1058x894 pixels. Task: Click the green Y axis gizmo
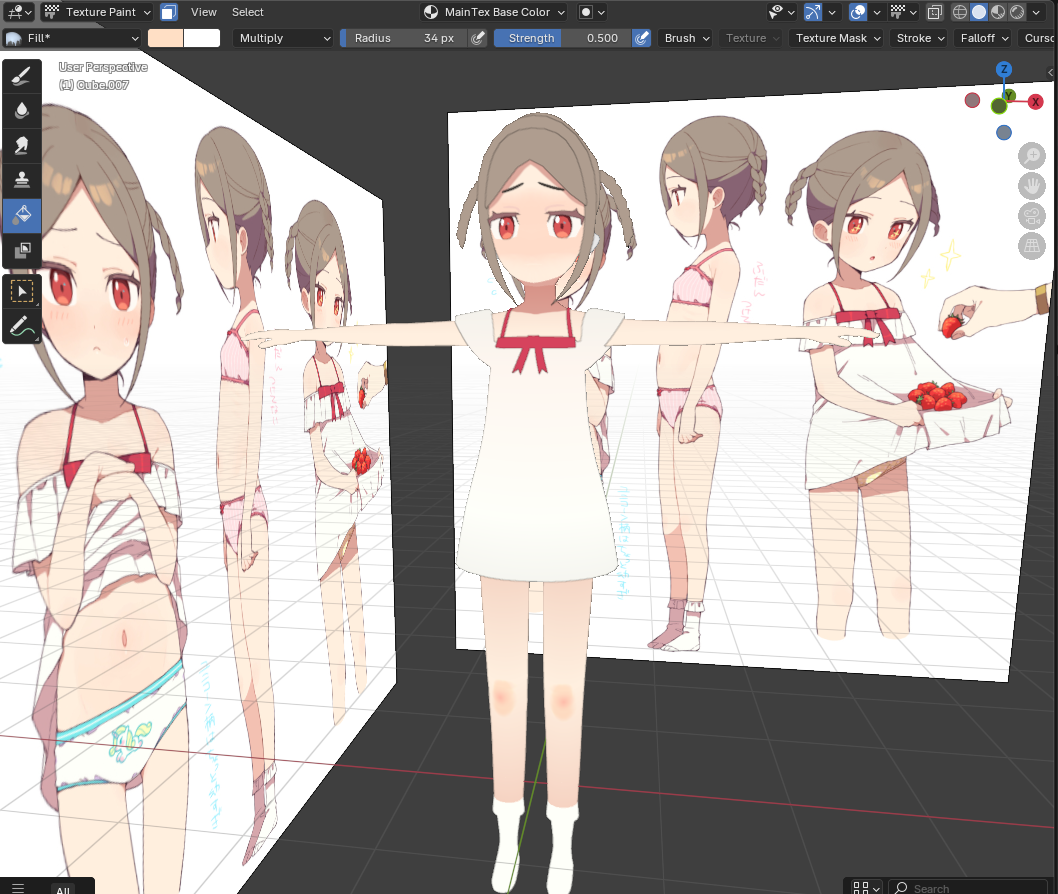pos(1008,96)
